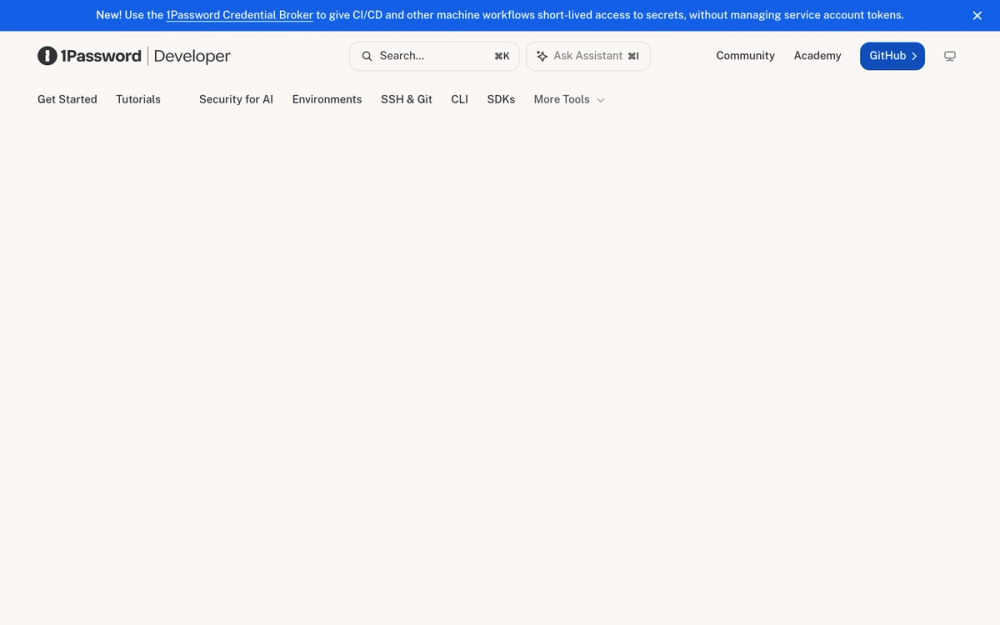The height and width of the screenshot is (625, 1000).
Task: Select the CLI navigation item
Action: (459, 99)
